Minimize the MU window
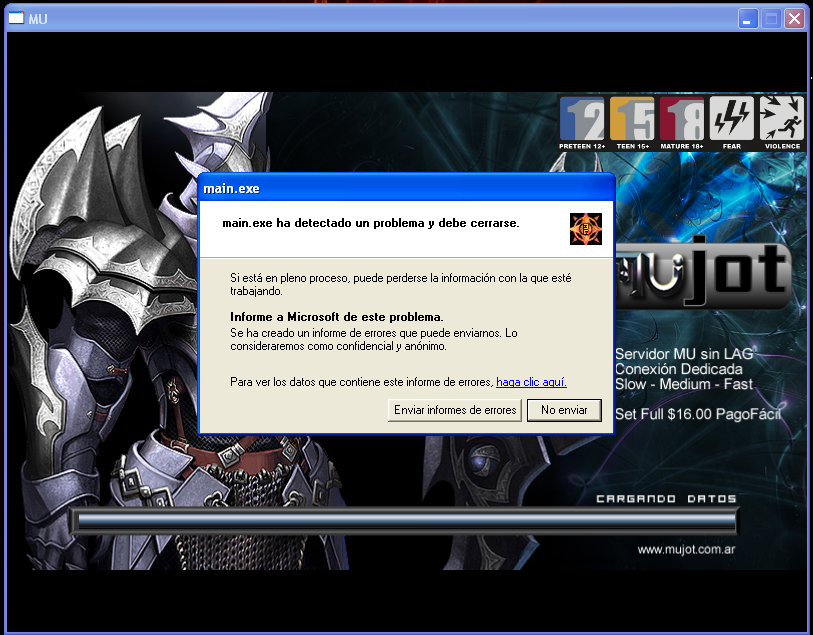 pyautogui.click(x=747, y=17)
